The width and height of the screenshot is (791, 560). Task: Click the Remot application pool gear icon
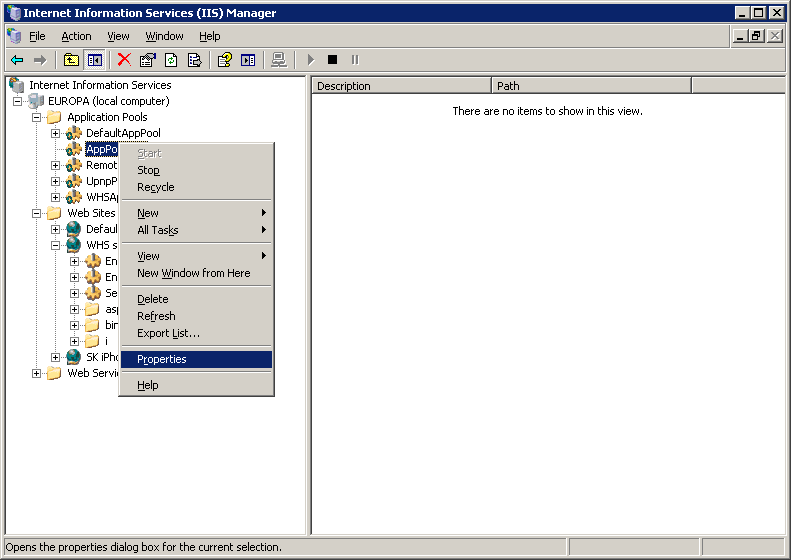click(74, 165)
